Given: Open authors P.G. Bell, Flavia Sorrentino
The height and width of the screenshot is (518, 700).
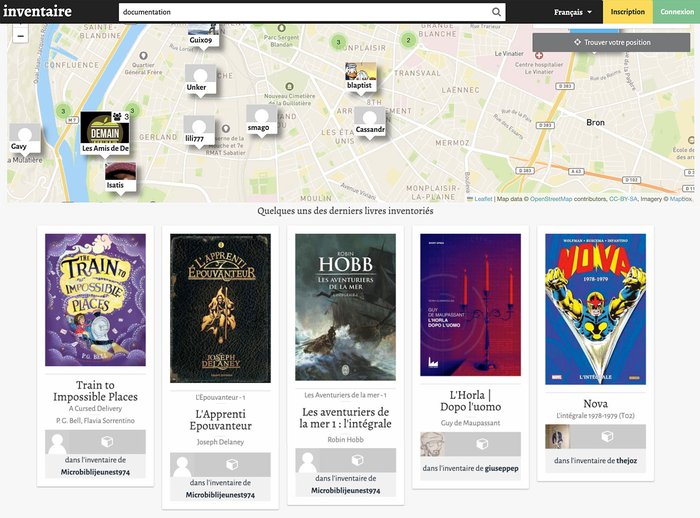Looking at the screenshot, I should [x=95, y=421].
